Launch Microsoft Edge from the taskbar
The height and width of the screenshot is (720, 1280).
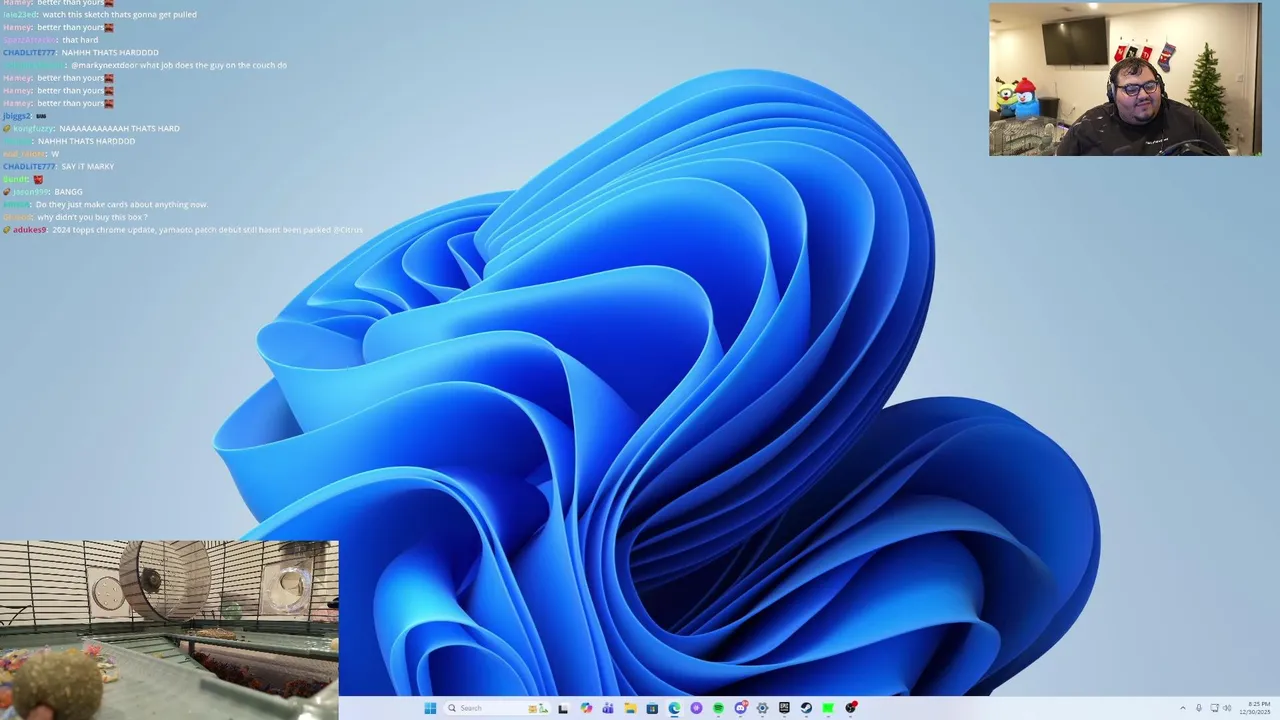[x=674, y=708]
